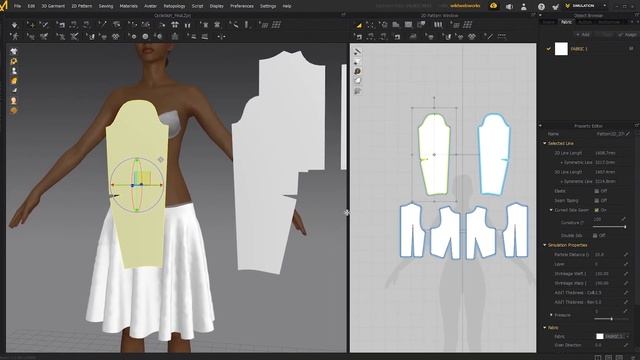Click the Layer value field
The height and width of the screenshot is (360, 640).
pos(607,264)
